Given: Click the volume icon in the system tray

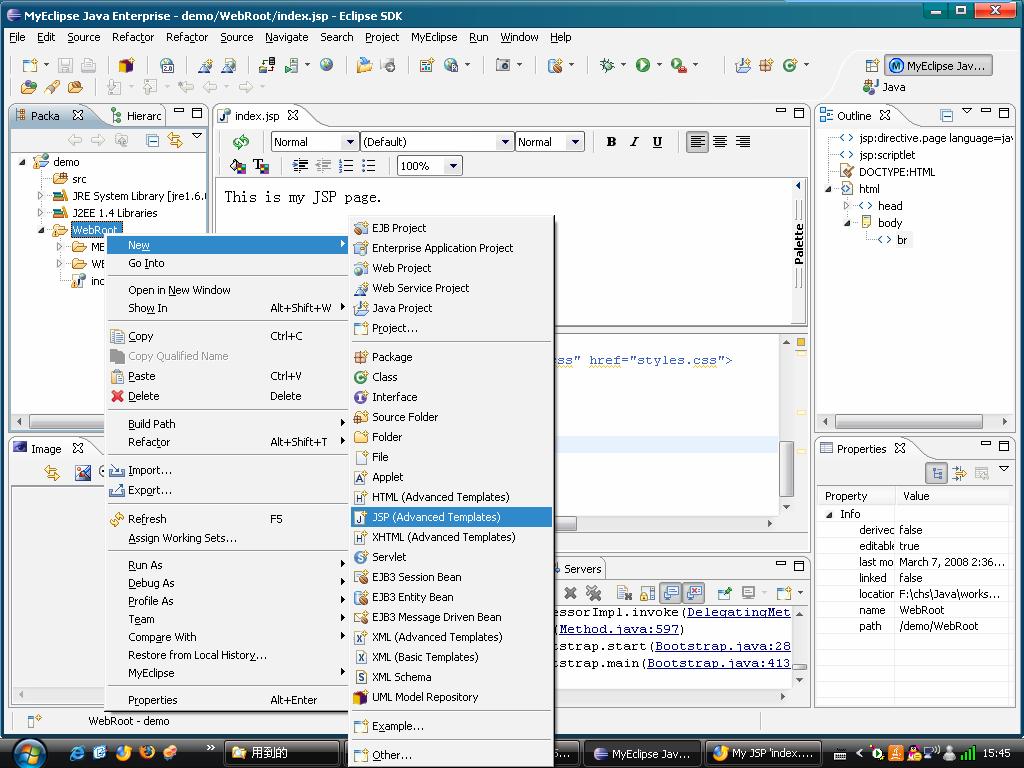Looking at the screenshot, I should [932, 754].
